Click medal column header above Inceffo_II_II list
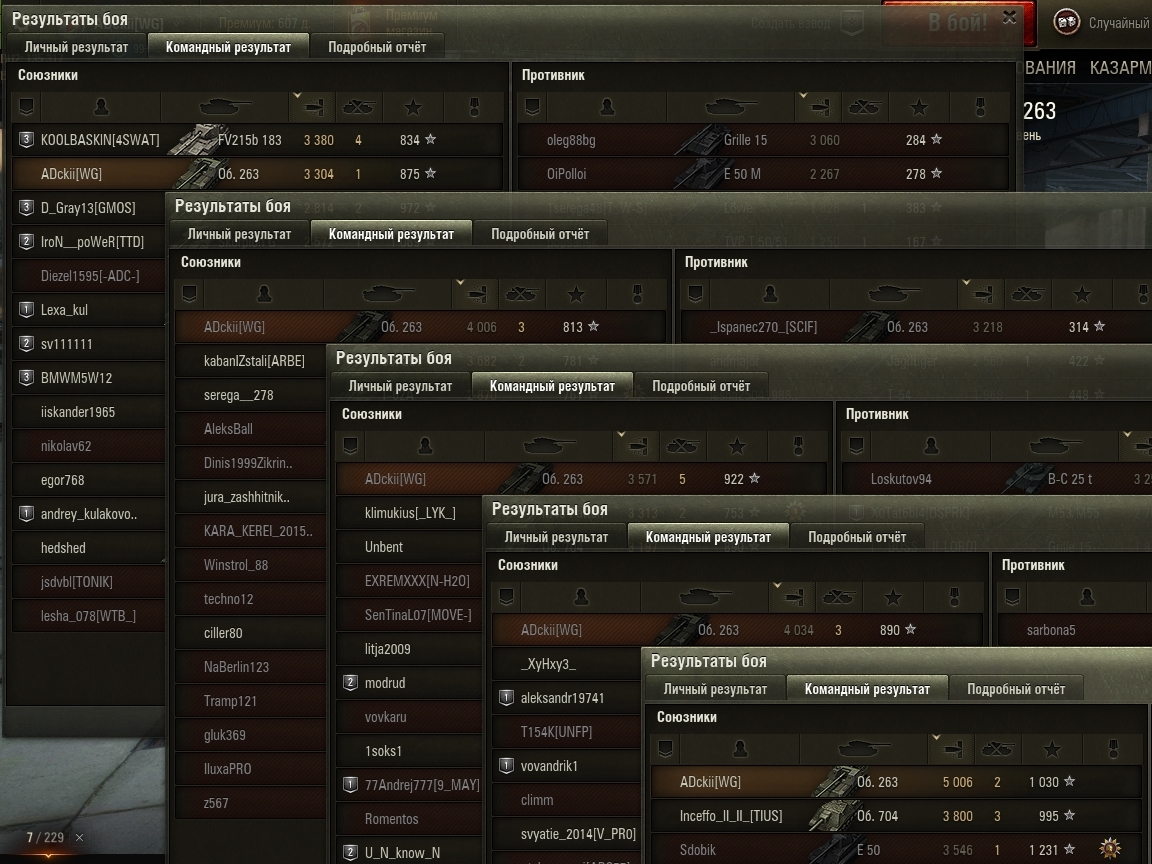The width and height of the screenshot is (1152, 864). (1114, 749)
